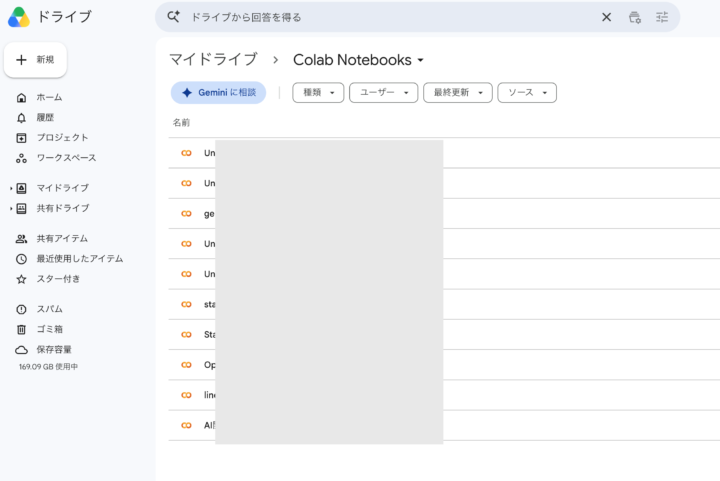Click the clock icon beside 最近使用したアイテム

point(21,259)
